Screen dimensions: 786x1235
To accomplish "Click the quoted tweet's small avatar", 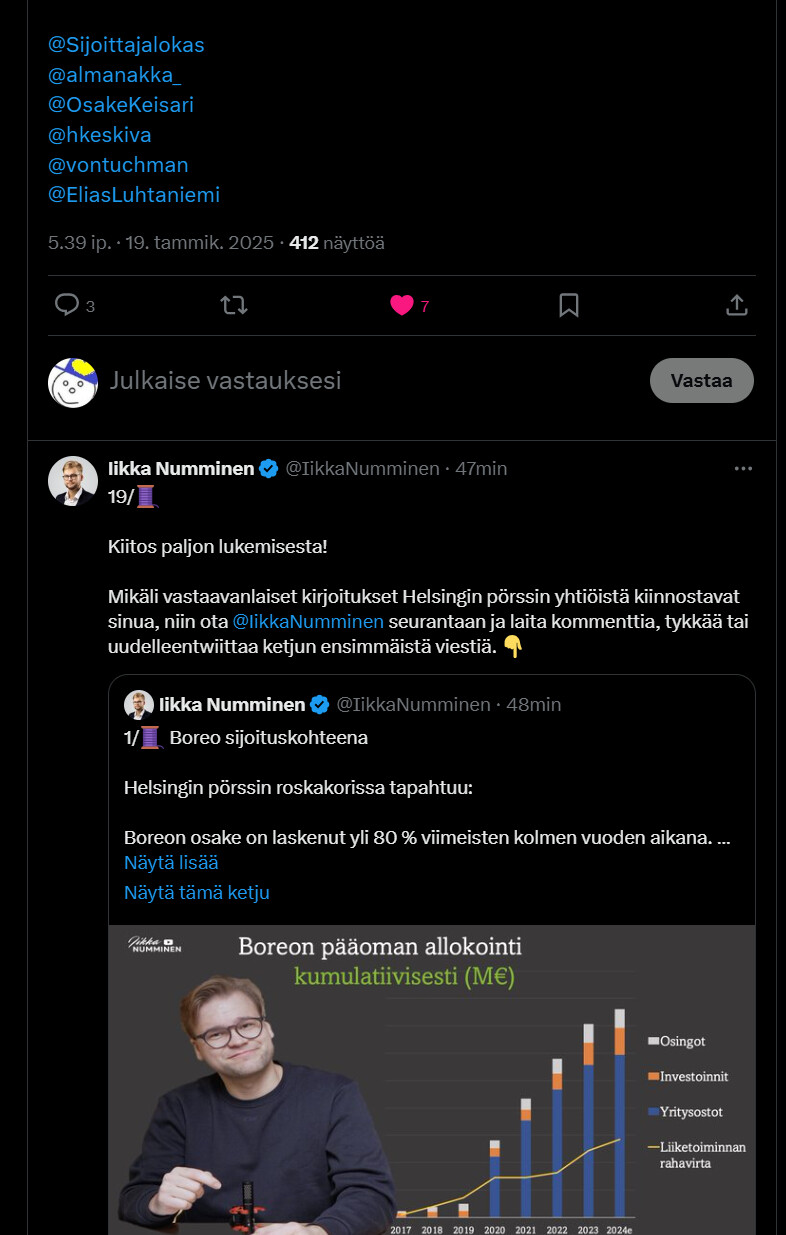I will pos(139,704).
